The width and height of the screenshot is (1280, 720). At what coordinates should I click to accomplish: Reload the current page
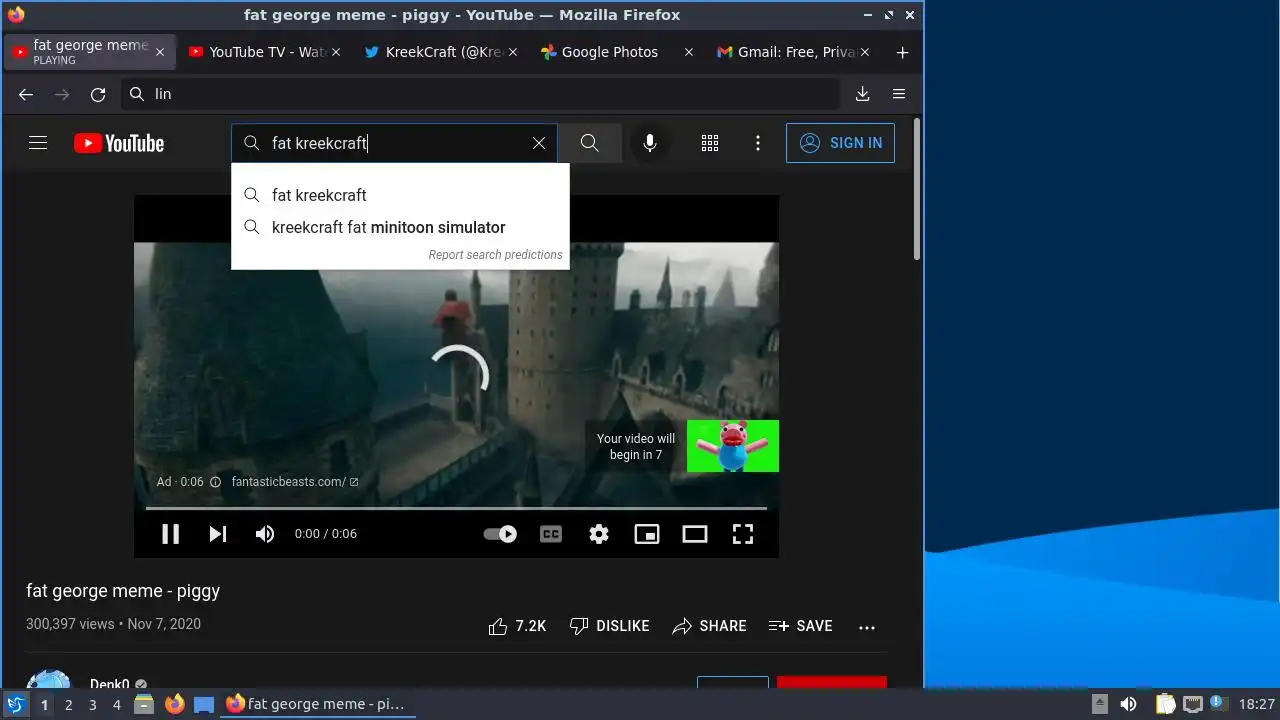pos(98,94)
